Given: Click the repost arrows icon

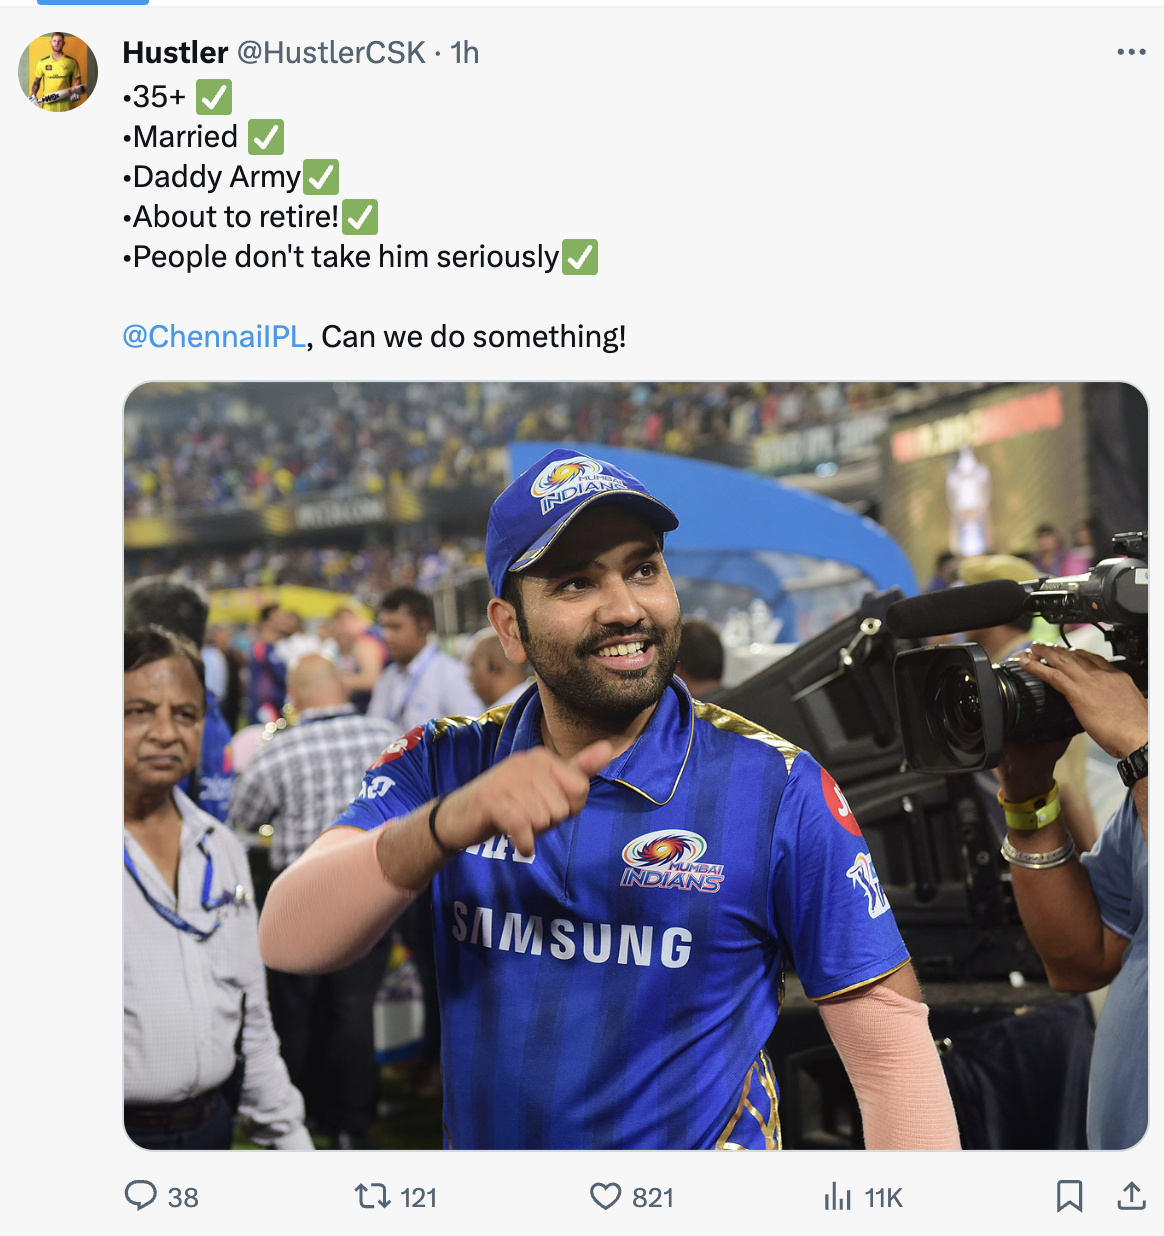Looking at the screenshot, I should [373, 1196].
